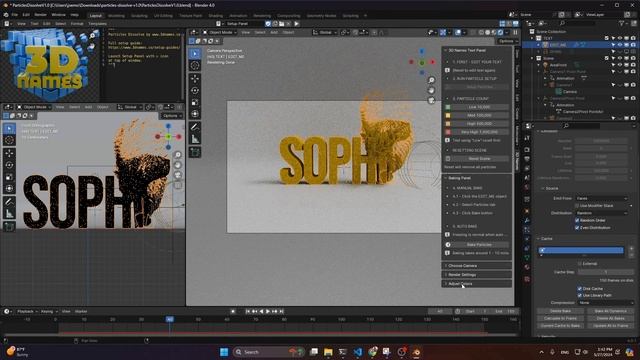The height and width of the screenshot is (360, 640).
Task: Run the script with text editor play button
Action: [x=297, y=24]
